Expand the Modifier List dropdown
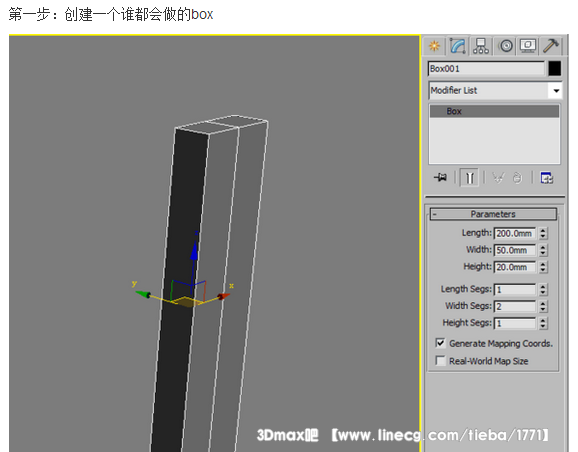The height and width of the screenshot is (452, 578). 556,91
